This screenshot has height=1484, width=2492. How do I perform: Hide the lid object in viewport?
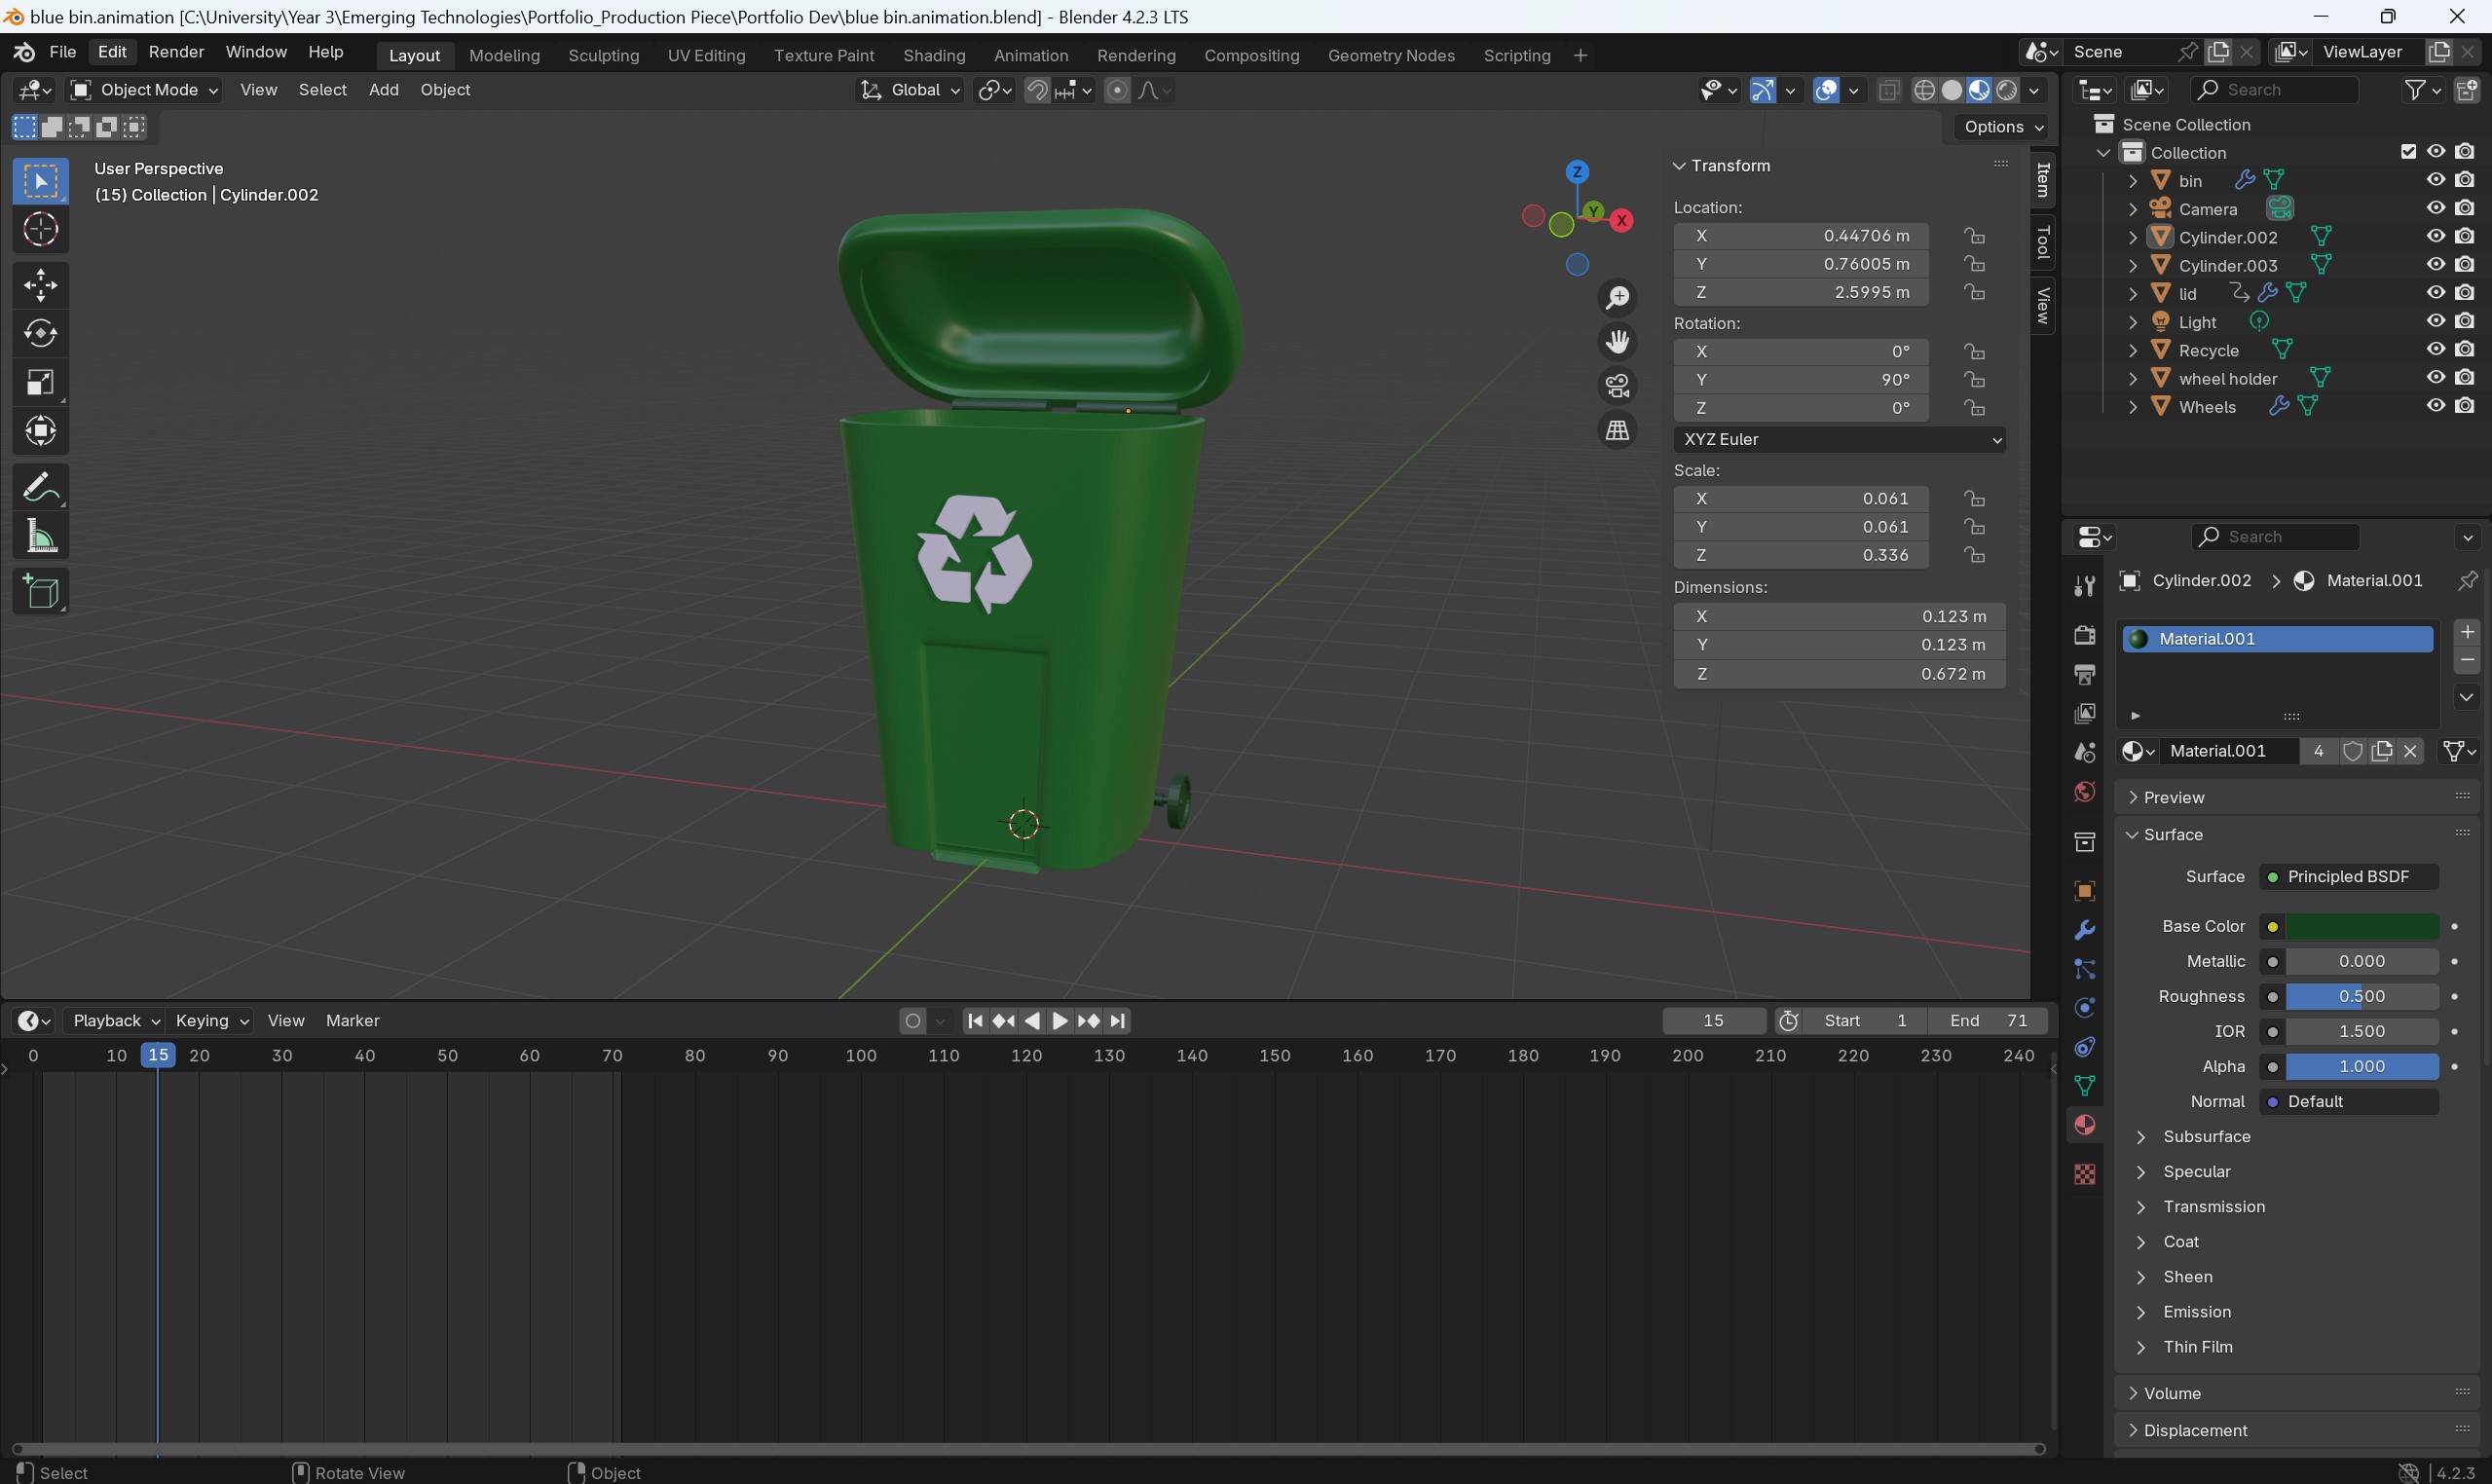point(2436,293)
